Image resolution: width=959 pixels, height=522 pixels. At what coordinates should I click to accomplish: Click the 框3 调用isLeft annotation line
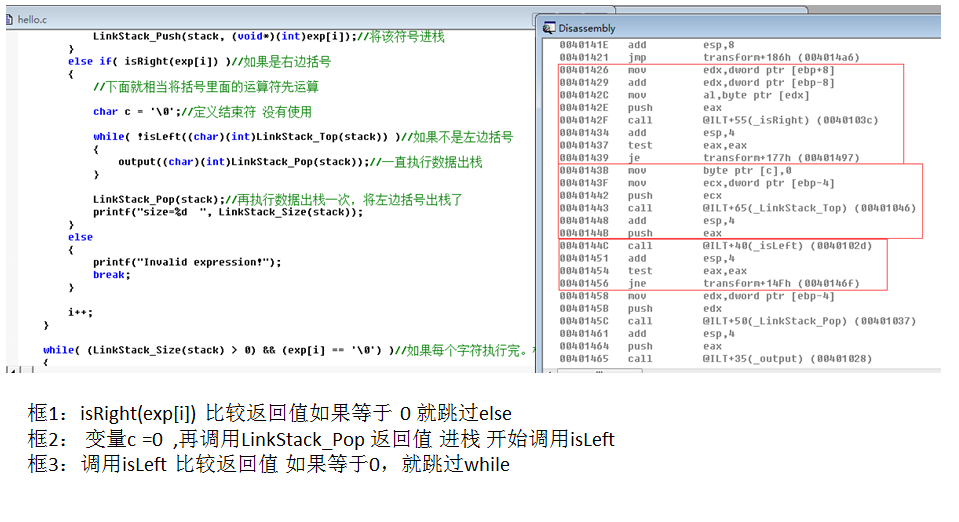268,464
